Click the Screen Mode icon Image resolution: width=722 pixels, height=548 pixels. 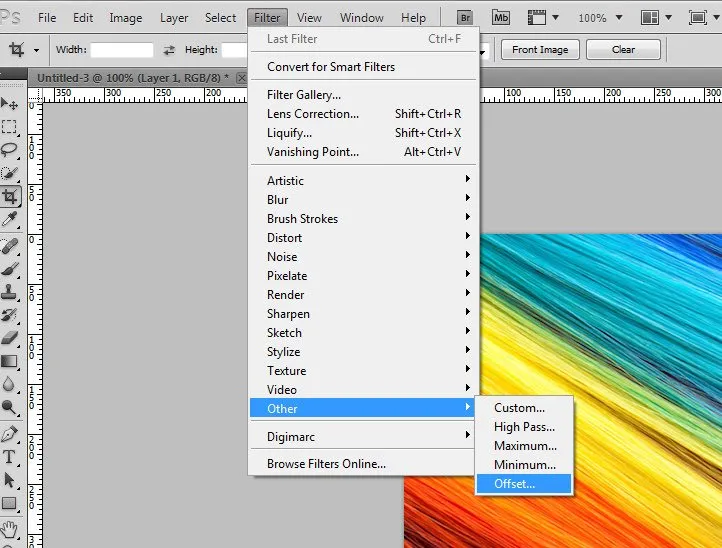[x=698, y=18]
